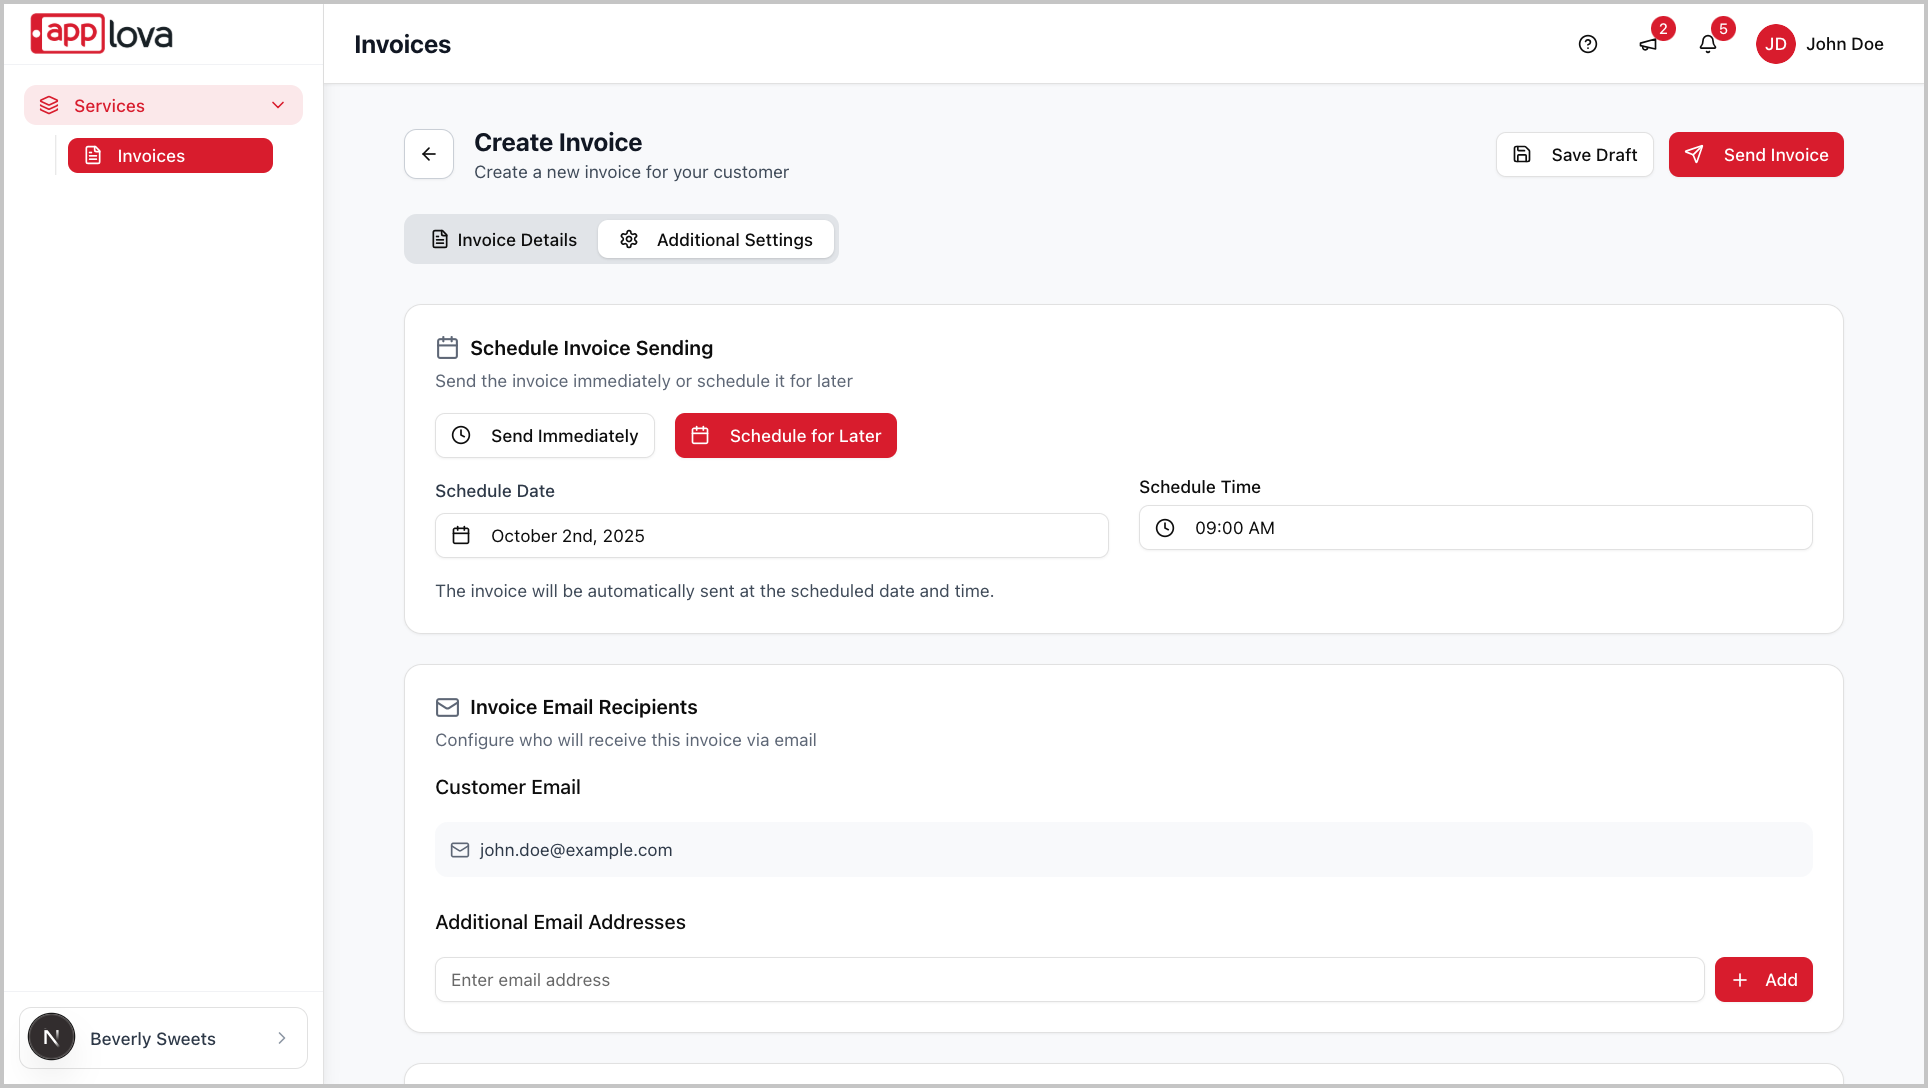Click calendar icon in Schedule Date field
Screen dimensions: 1928x1088
(461, 536)
